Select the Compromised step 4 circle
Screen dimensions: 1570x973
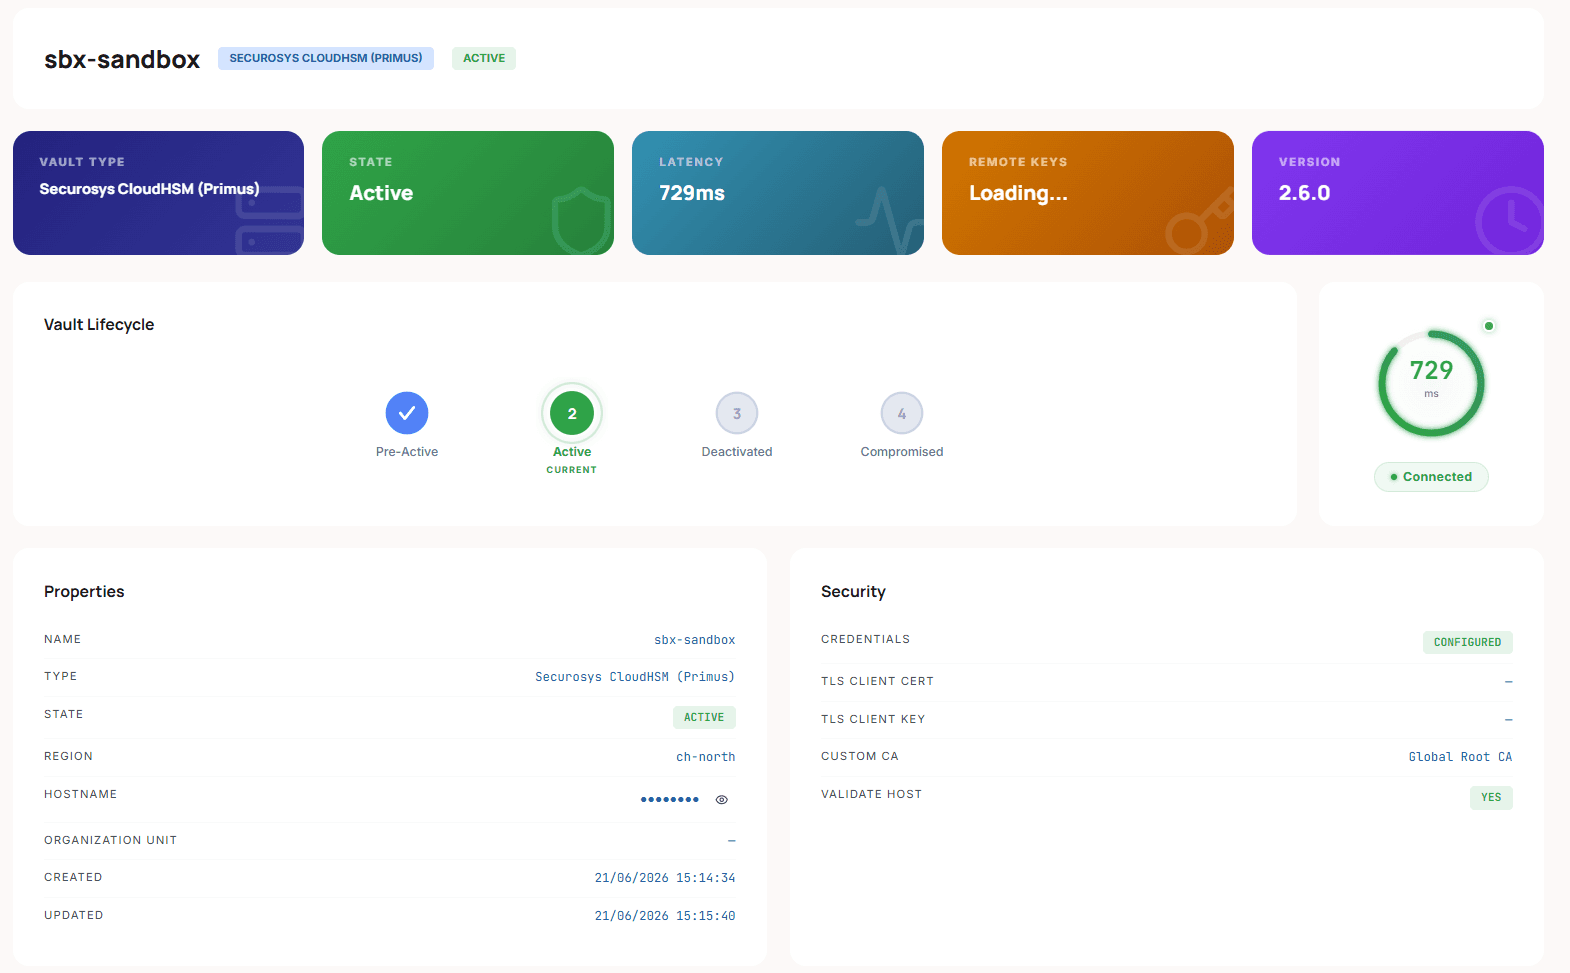[902, 413]
